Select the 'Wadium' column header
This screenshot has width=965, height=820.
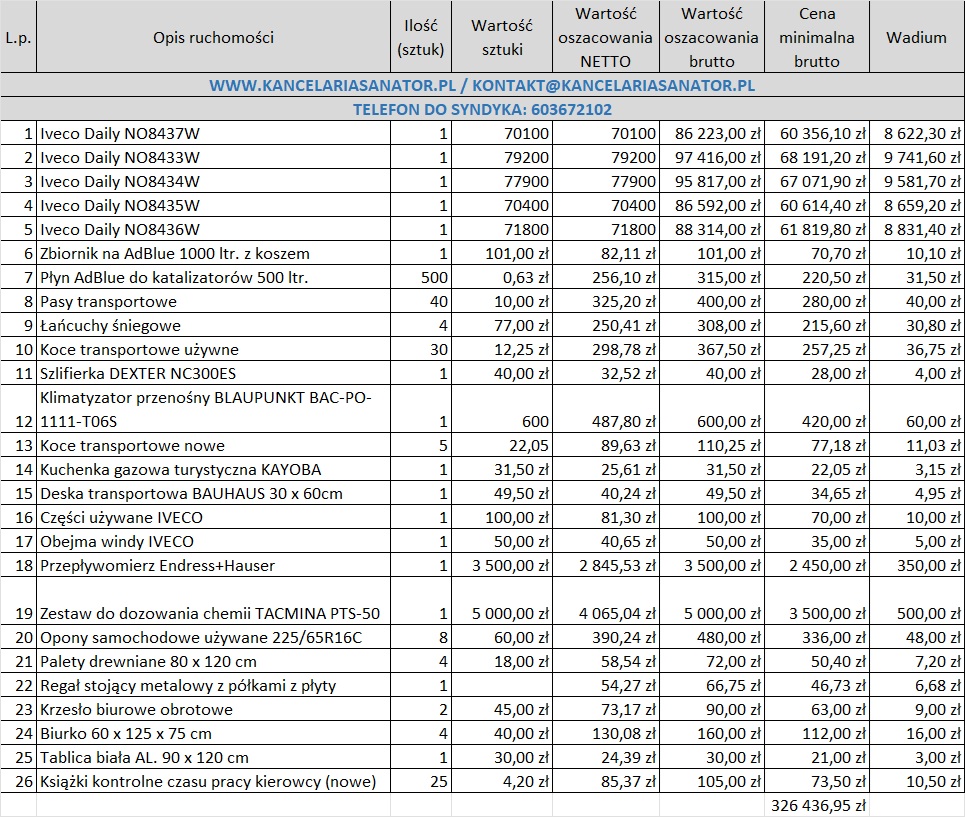pos(916,38)
